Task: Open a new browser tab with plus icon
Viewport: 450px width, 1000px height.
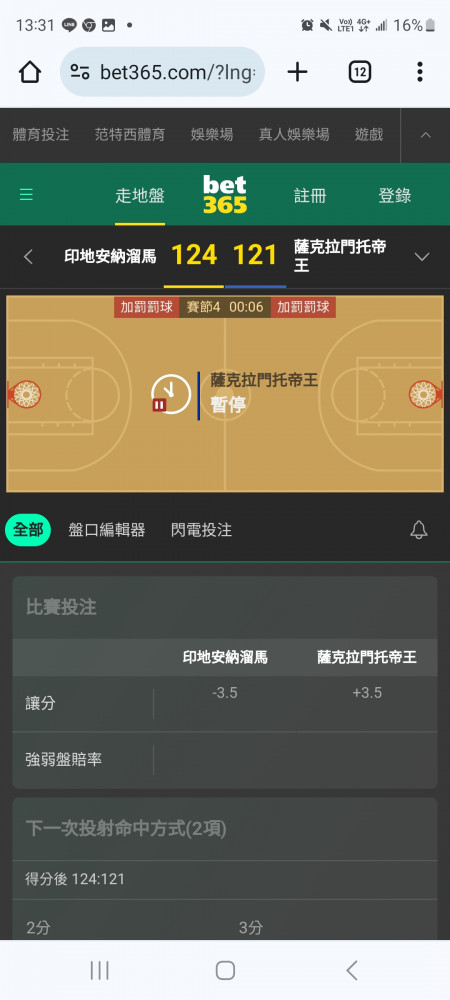Action: (297, 72)
